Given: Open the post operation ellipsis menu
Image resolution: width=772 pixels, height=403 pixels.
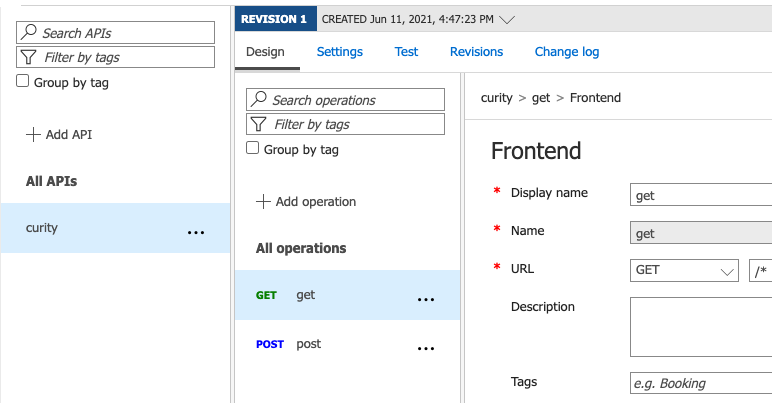Looking at the screenshot, I should (426, 348).
